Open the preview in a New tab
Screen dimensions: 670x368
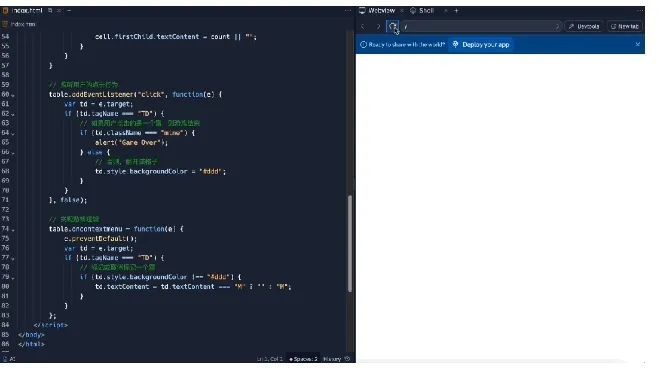click(625, 26)
